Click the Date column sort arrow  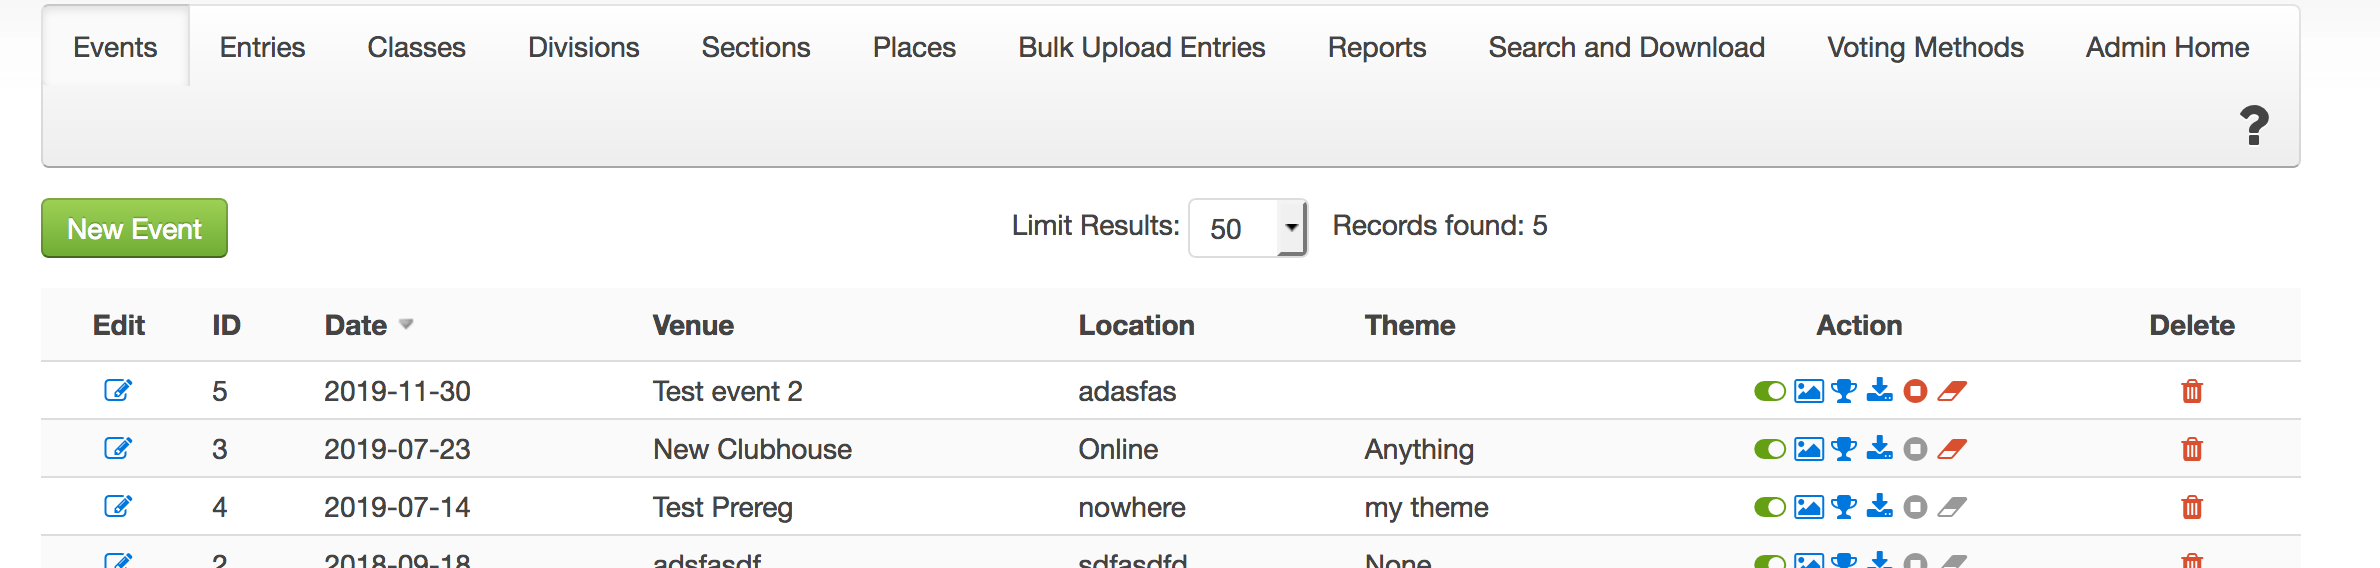tap(406, 325)
